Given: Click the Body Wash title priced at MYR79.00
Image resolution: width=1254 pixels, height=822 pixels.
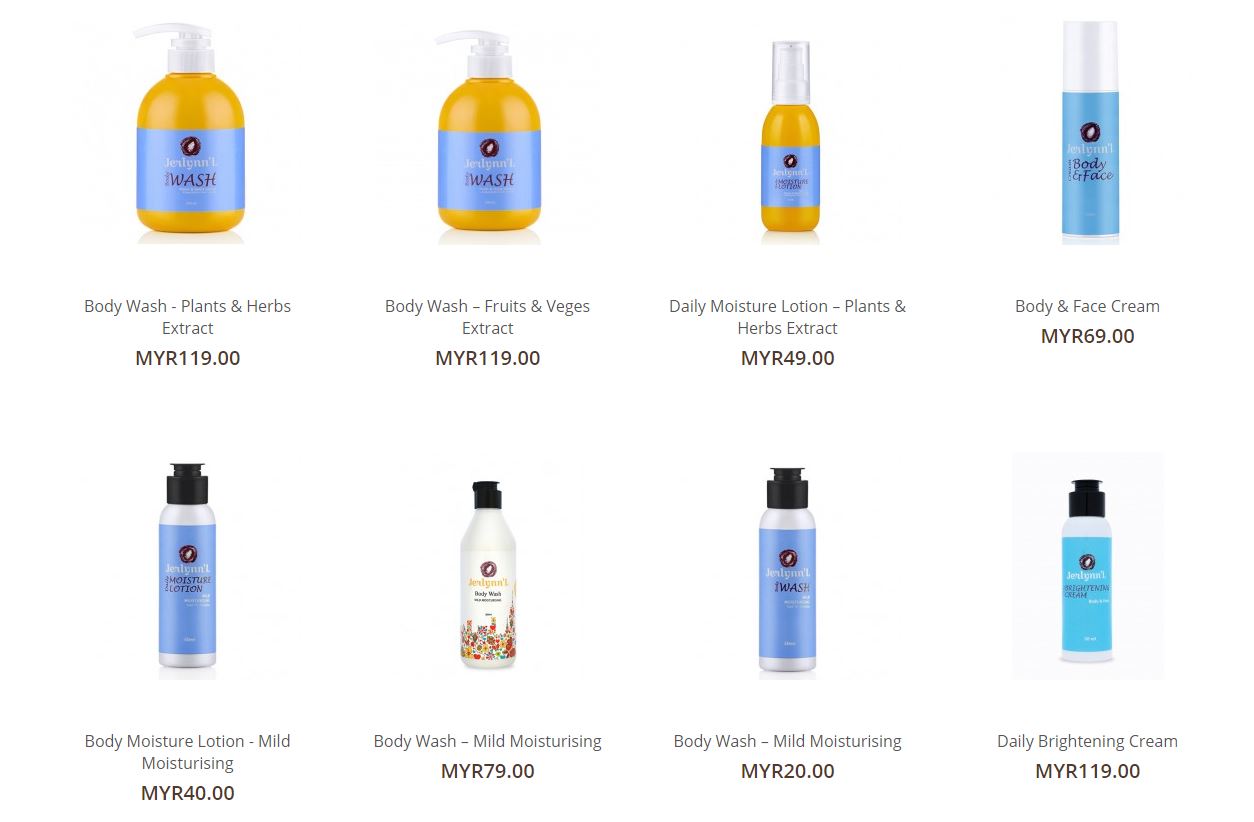Looking at the screenshot, I should tap(488, 741).
